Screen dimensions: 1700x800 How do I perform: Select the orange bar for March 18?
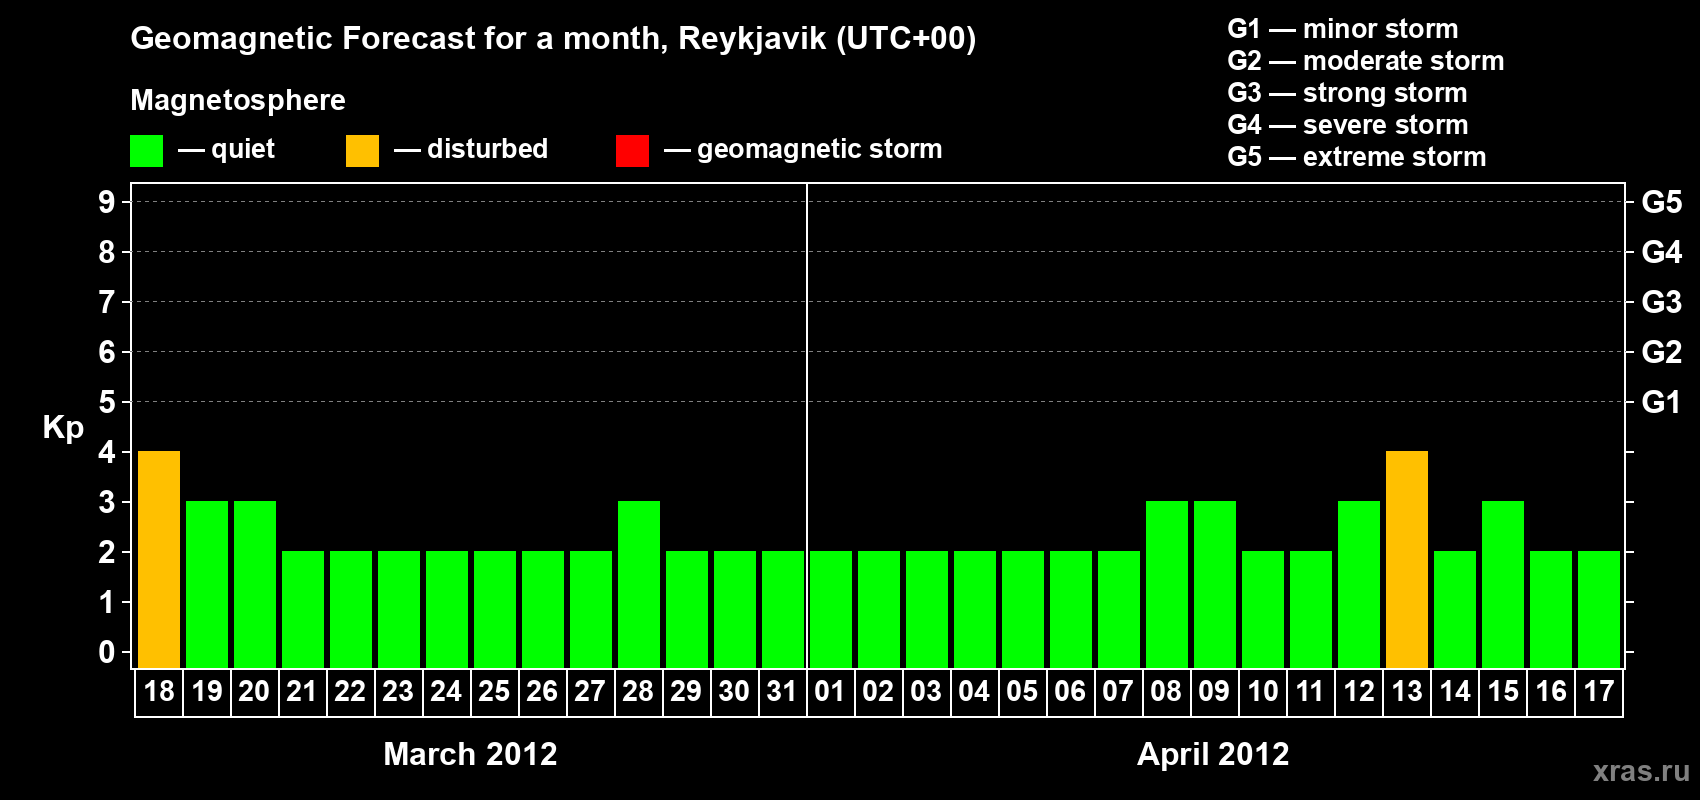point(159,560)
